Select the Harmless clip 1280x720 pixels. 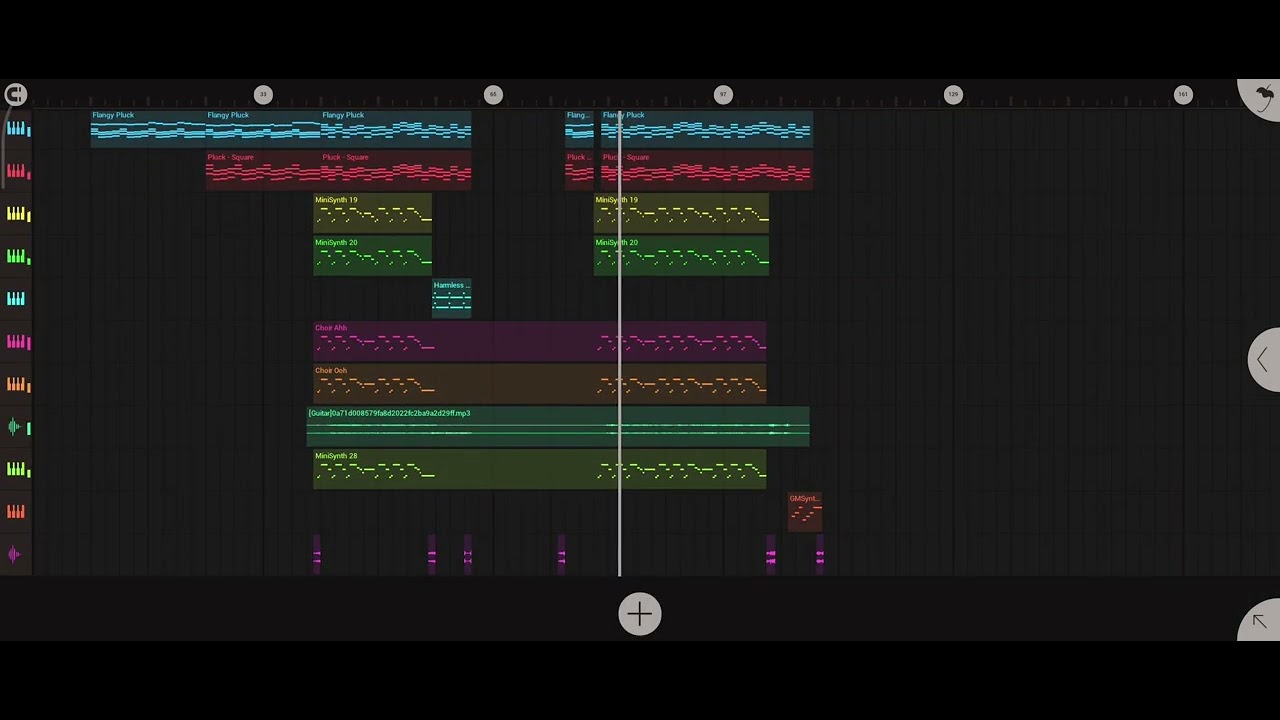pyautogui.click(x=452, y=299)
